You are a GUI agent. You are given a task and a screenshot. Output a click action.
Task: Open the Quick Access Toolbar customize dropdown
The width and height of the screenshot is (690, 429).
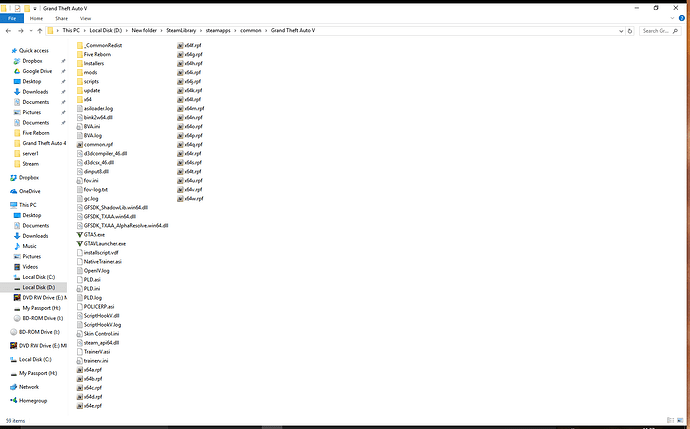(35, 8)
